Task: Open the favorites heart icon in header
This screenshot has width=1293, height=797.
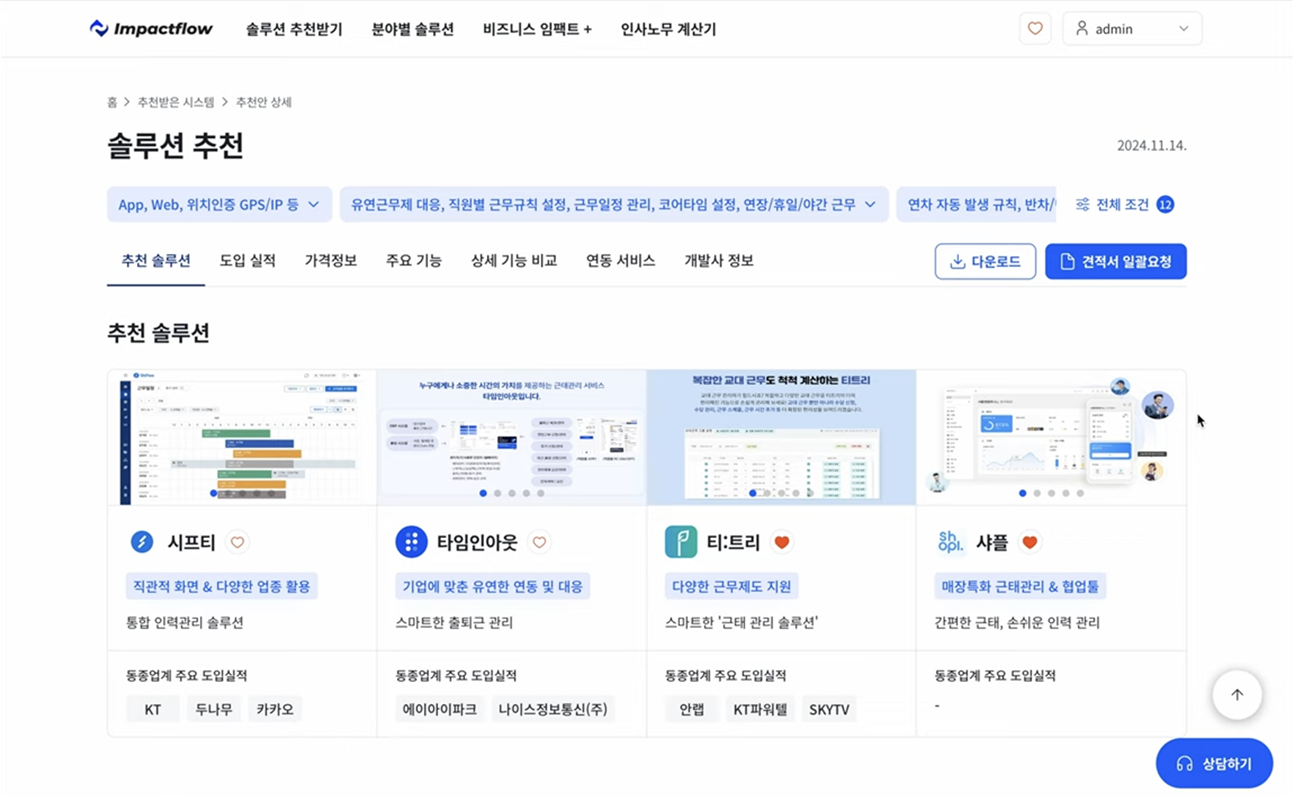Action: coord(1035,29)
